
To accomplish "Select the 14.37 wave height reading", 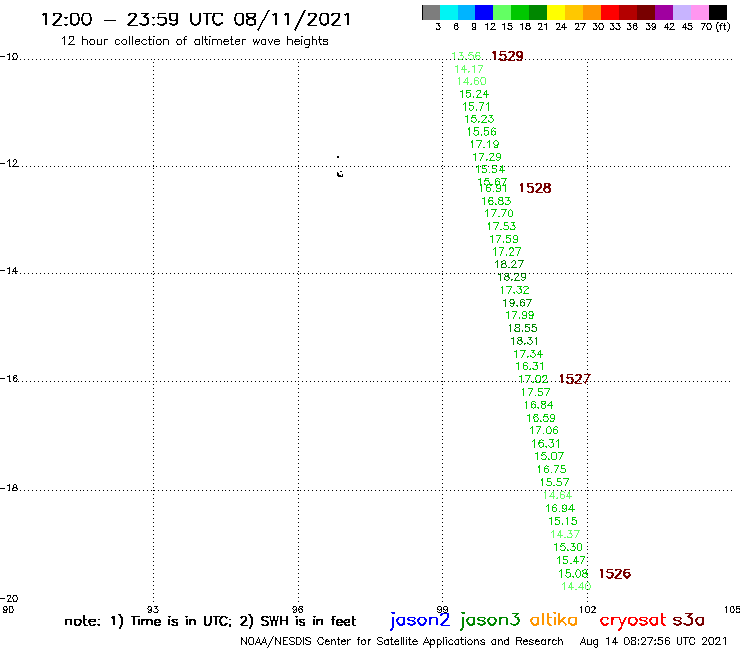I will [x=565, y=534].
